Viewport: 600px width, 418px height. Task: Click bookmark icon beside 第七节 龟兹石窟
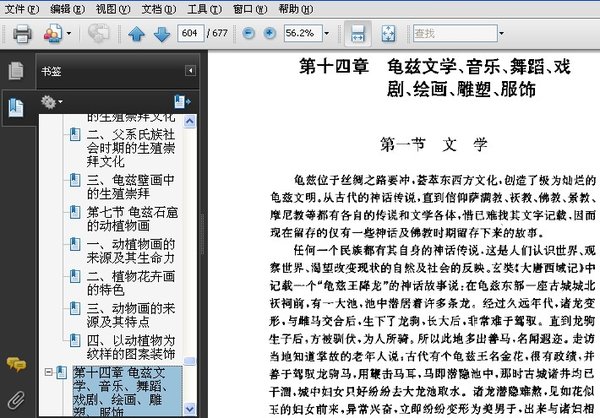[x=75, y=212]
